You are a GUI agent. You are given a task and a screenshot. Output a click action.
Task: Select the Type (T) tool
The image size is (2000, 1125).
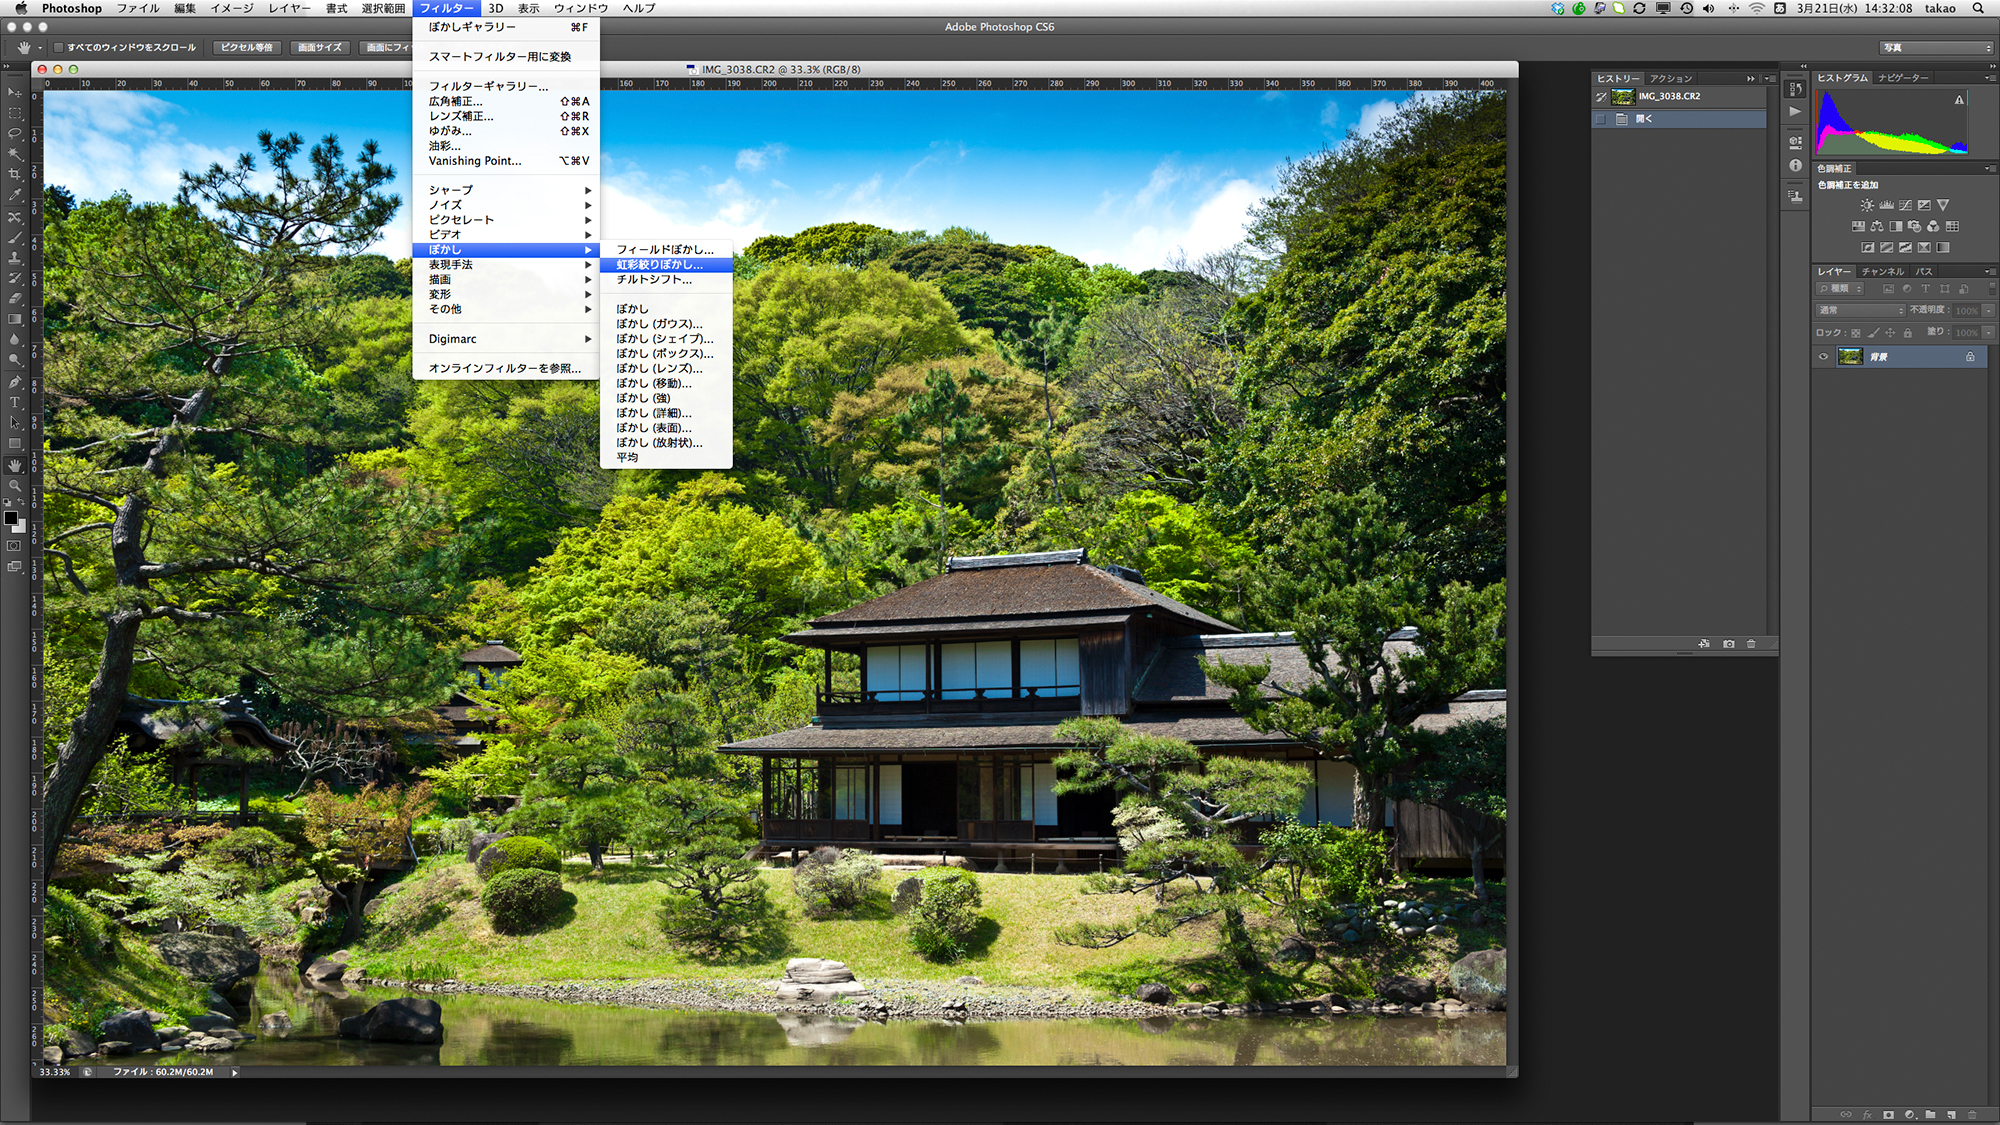pos(14,403)
